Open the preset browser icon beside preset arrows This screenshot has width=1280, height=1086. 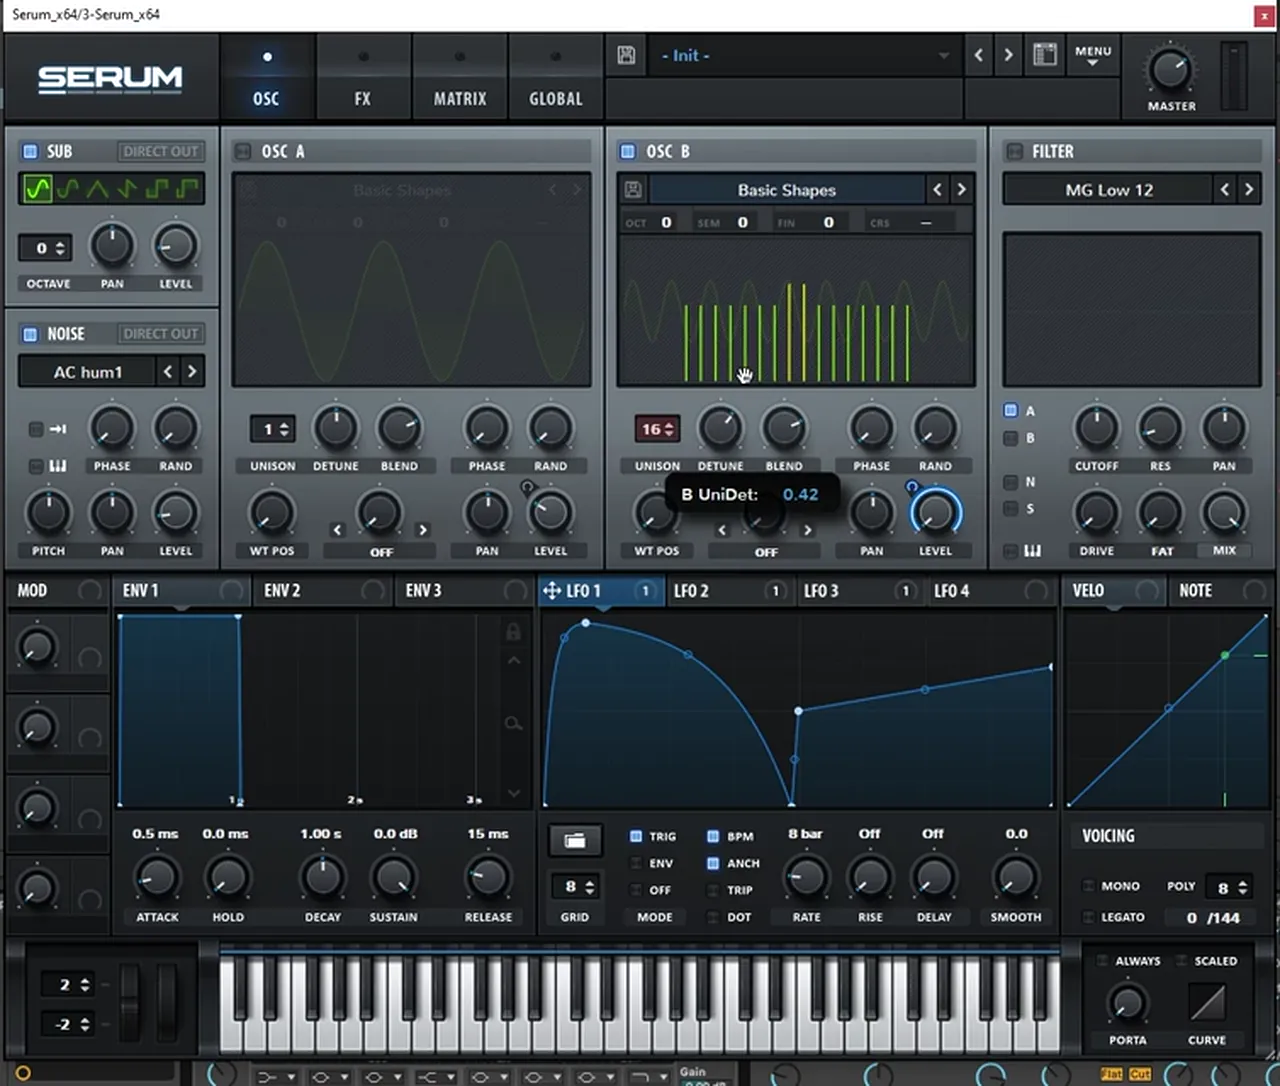1045,55
